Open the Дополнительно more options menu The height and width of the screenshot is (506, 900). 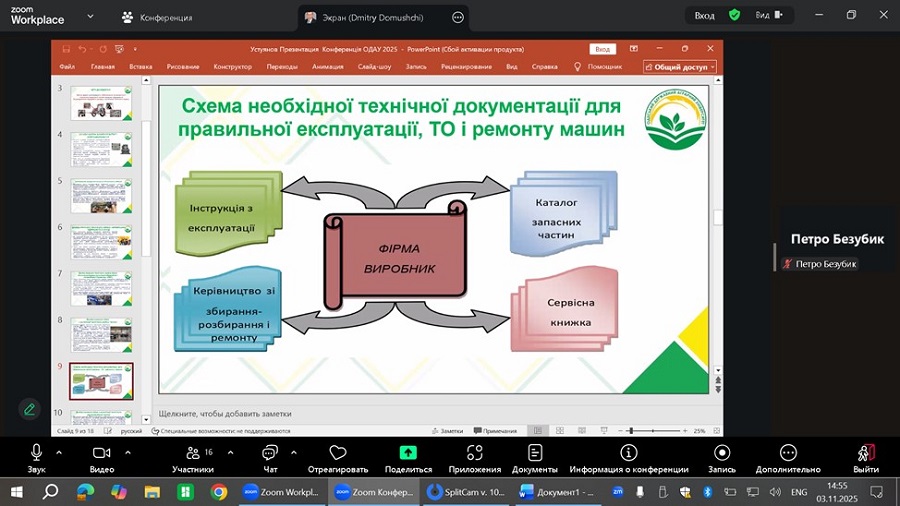click(788, 453)
